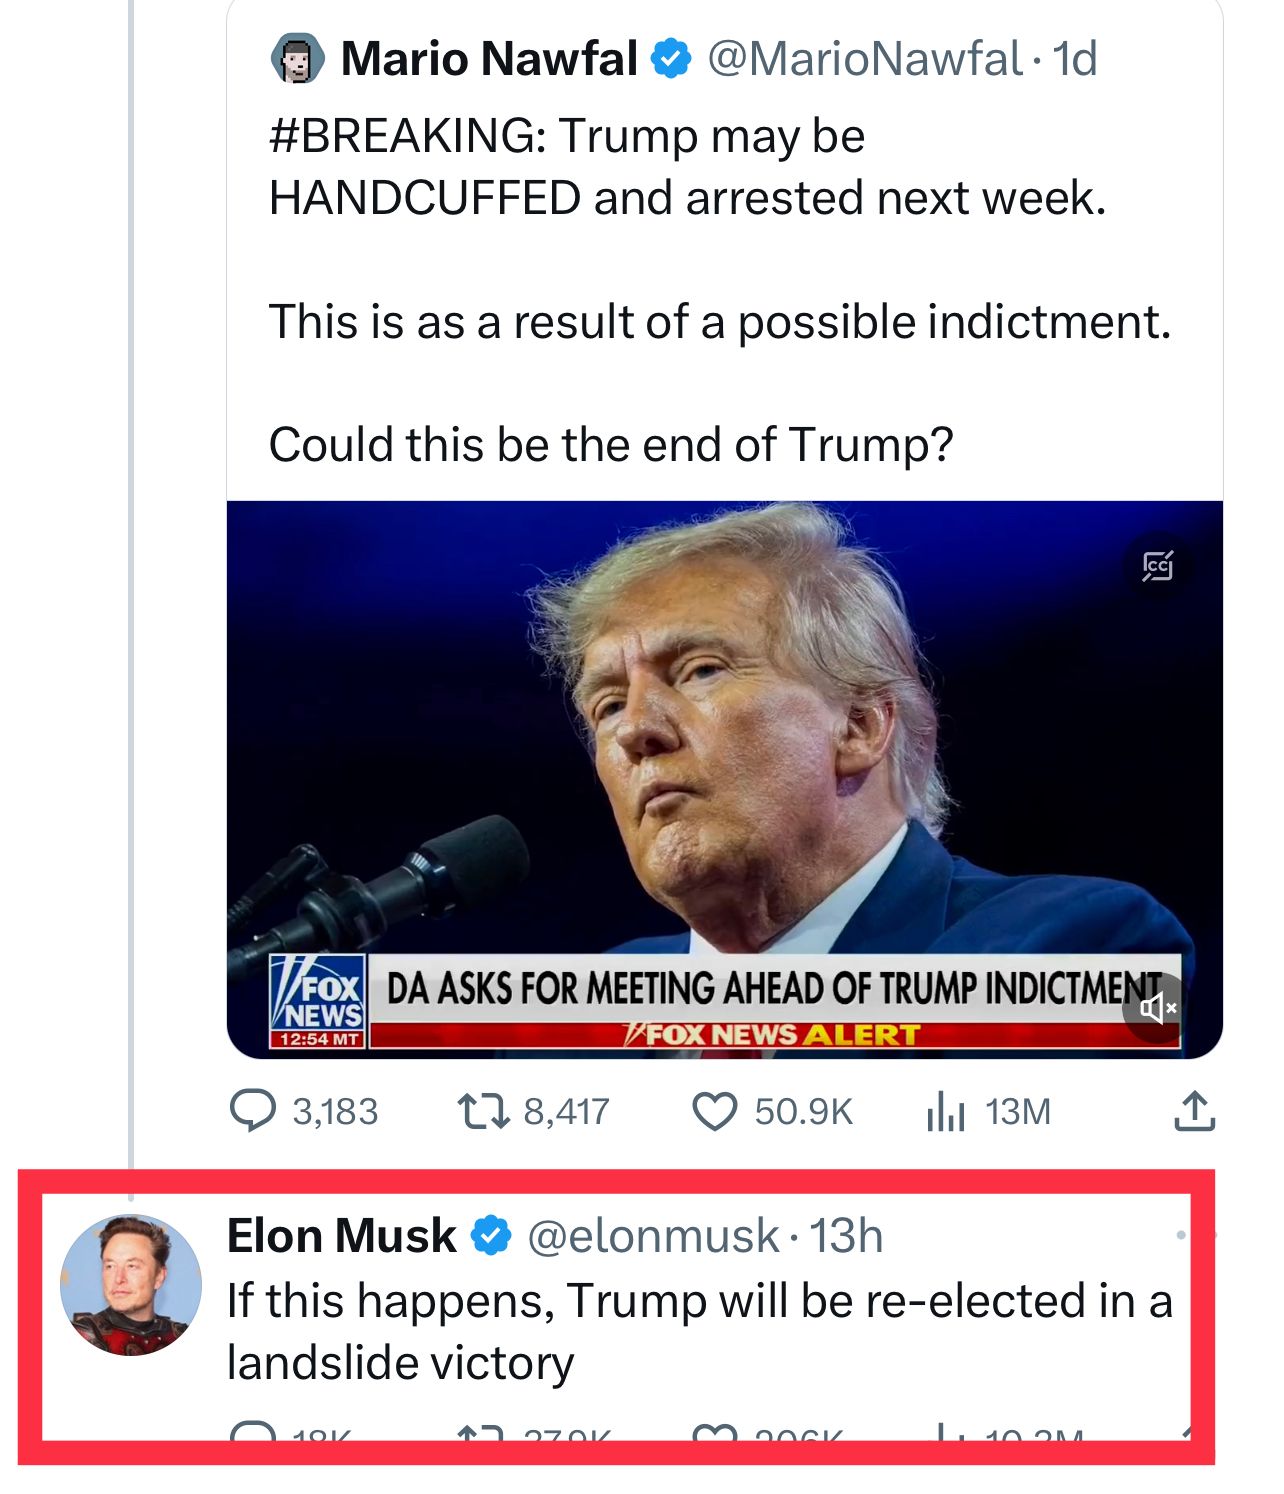
Task: Open the @elonmusk handle link
Action: [x=652, y=1236]
